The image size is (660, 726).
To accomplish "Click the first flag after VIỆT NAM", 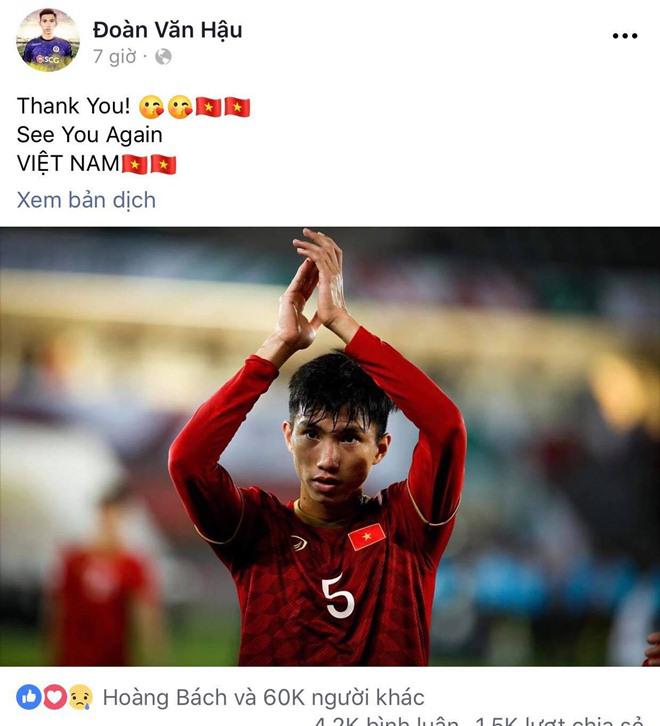I will click(135, 164).
